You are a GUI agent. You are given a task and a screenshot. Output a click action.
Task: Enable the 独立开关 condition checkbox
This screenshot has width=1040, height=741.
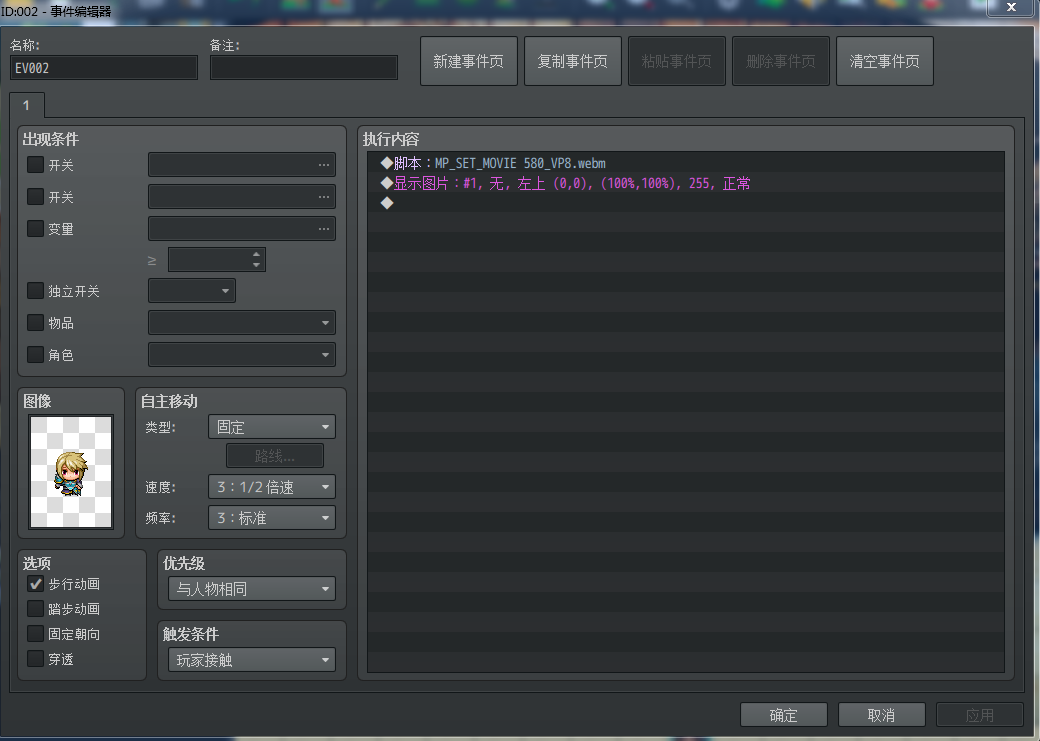[35, 291]
